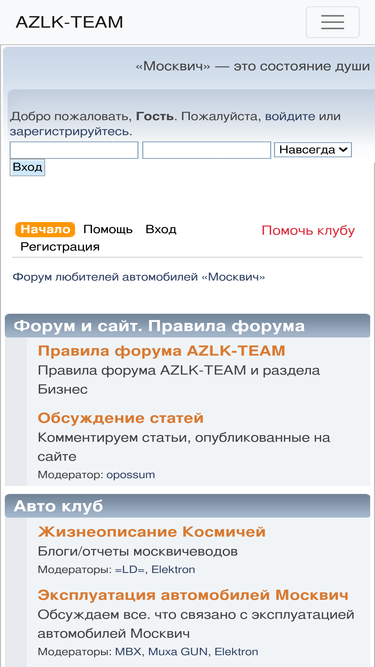The height and width of the screenshot is (667, 375).
Task: View moderator =LD= profile
Action: (x=130, y=570)
